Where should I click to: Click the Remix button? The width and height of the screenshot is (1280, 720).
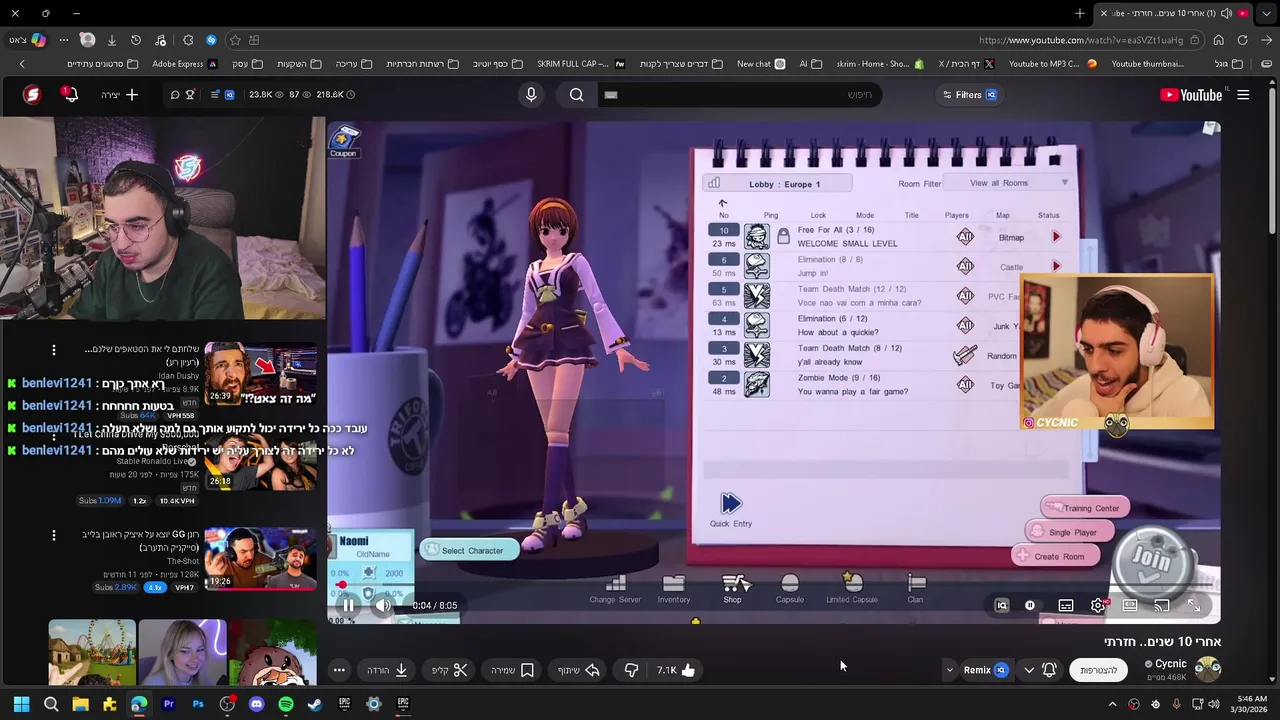985,670
